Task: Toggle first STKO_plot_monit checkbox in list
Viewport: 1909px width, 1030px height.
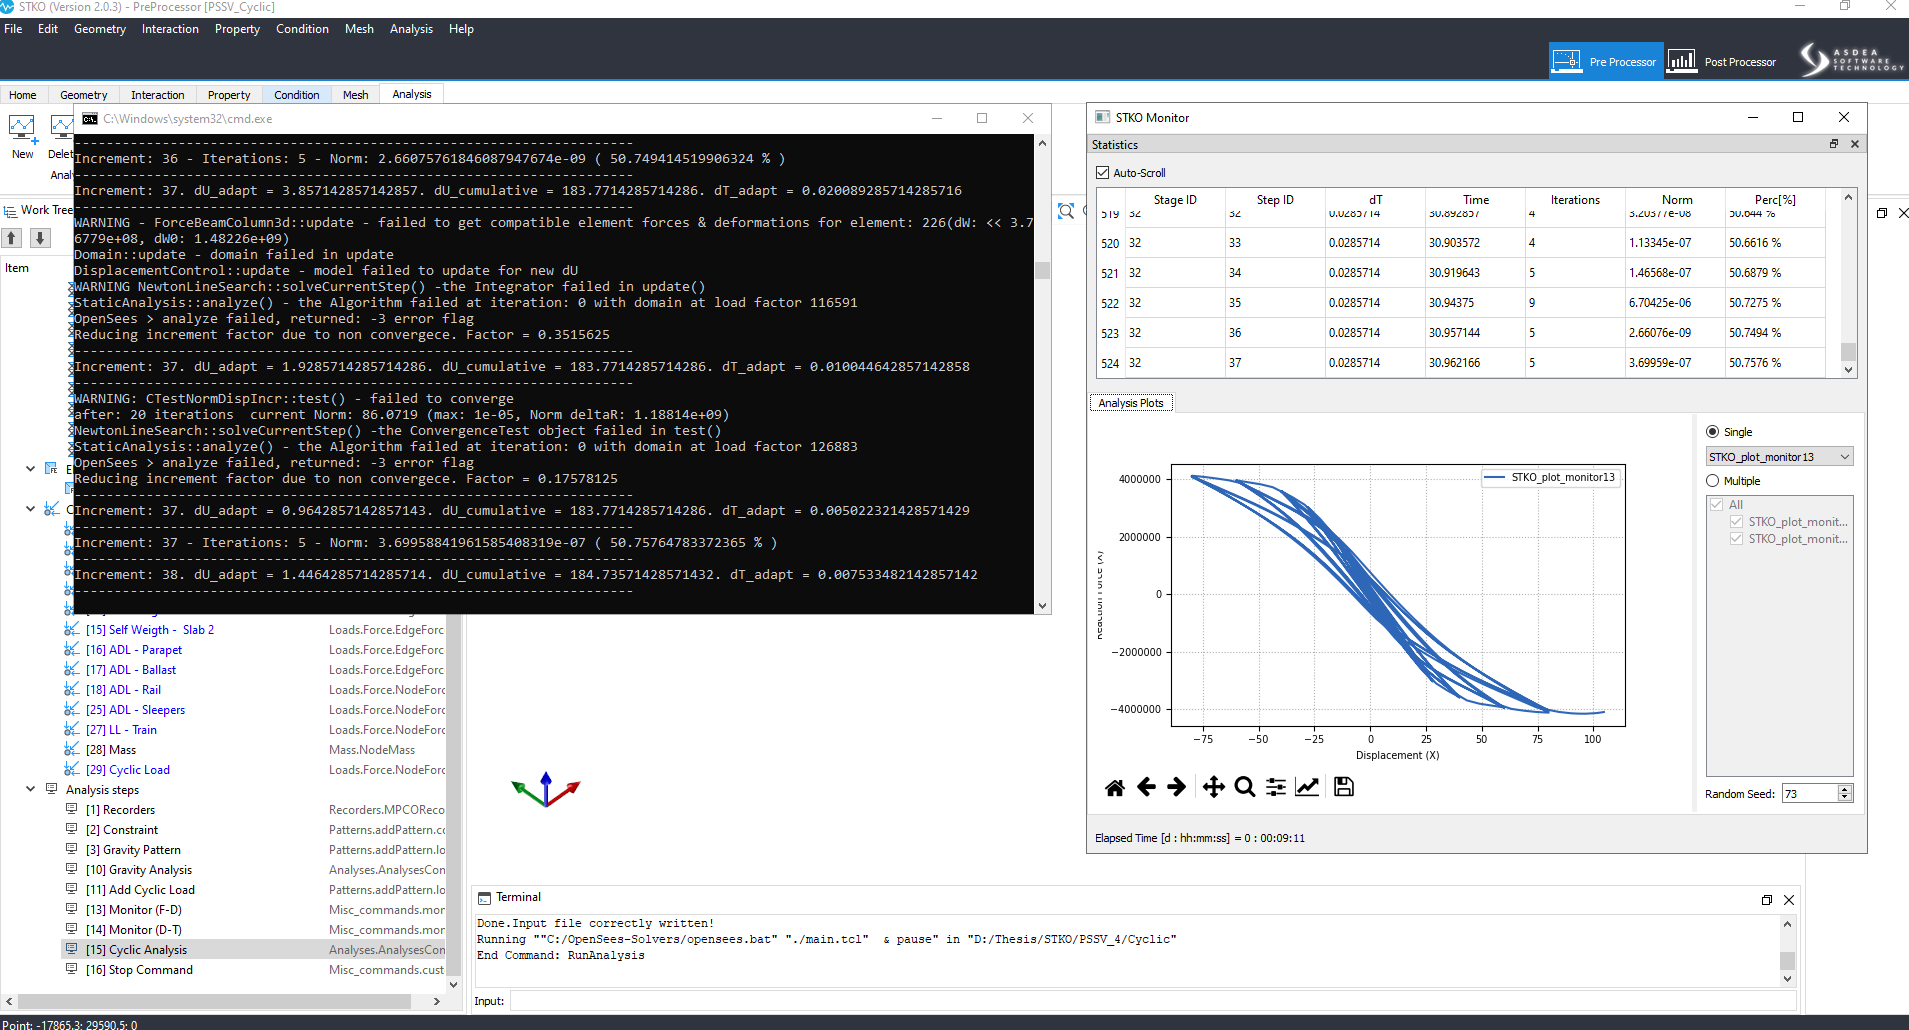Action: 1736,522
